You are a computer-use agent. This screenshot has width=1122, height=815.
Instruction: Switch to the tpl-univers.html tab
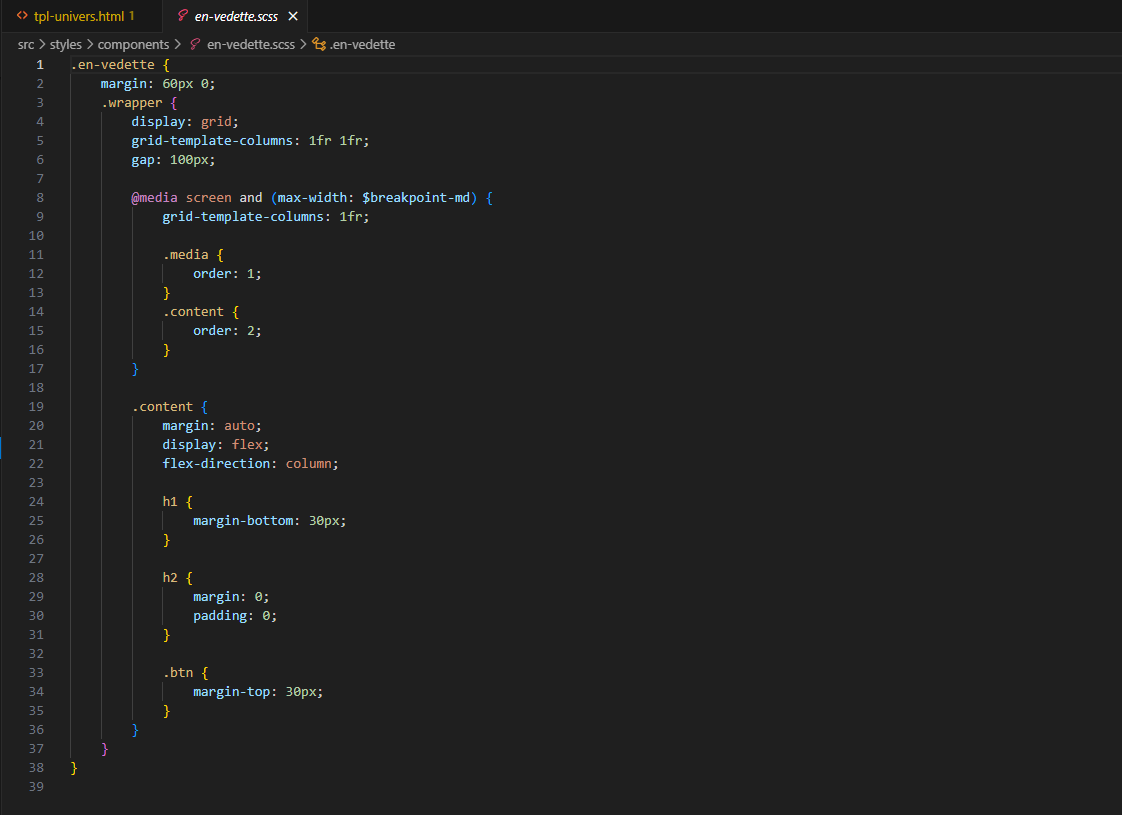[80, 16]
